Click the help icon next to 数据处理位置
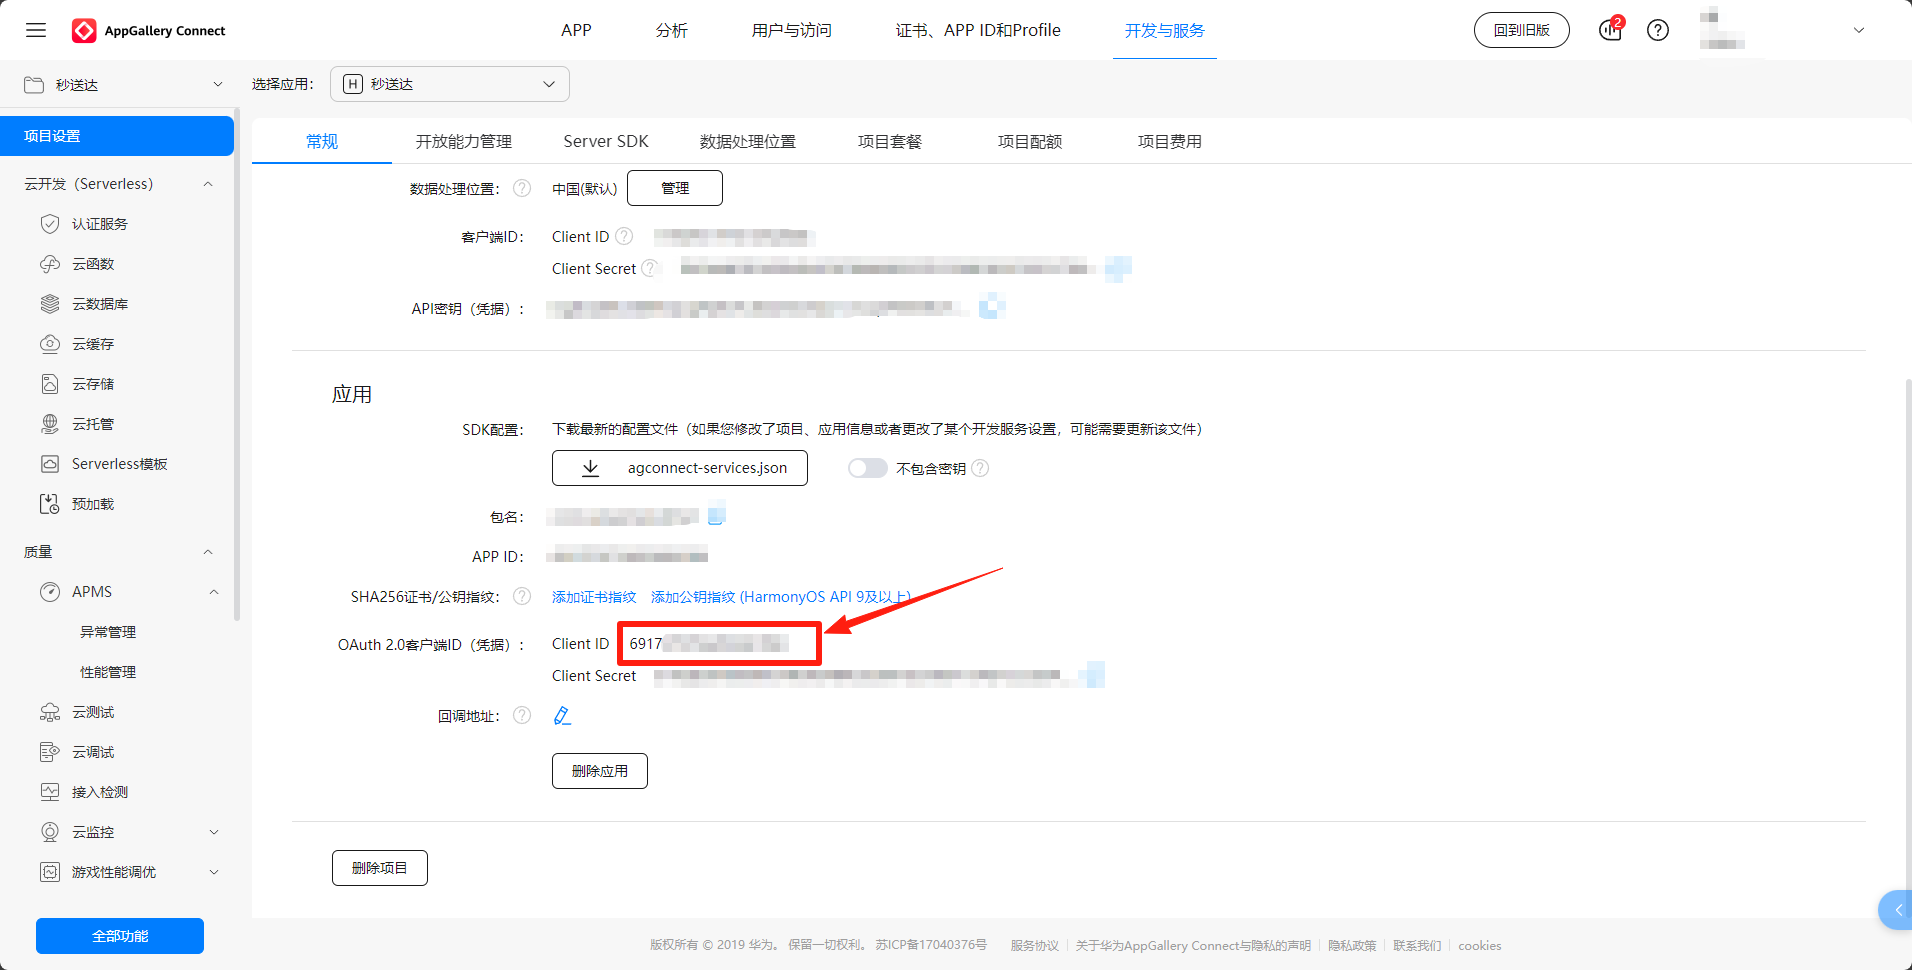This screenshot has height=970, width=1912. click(x=522, y=188)
